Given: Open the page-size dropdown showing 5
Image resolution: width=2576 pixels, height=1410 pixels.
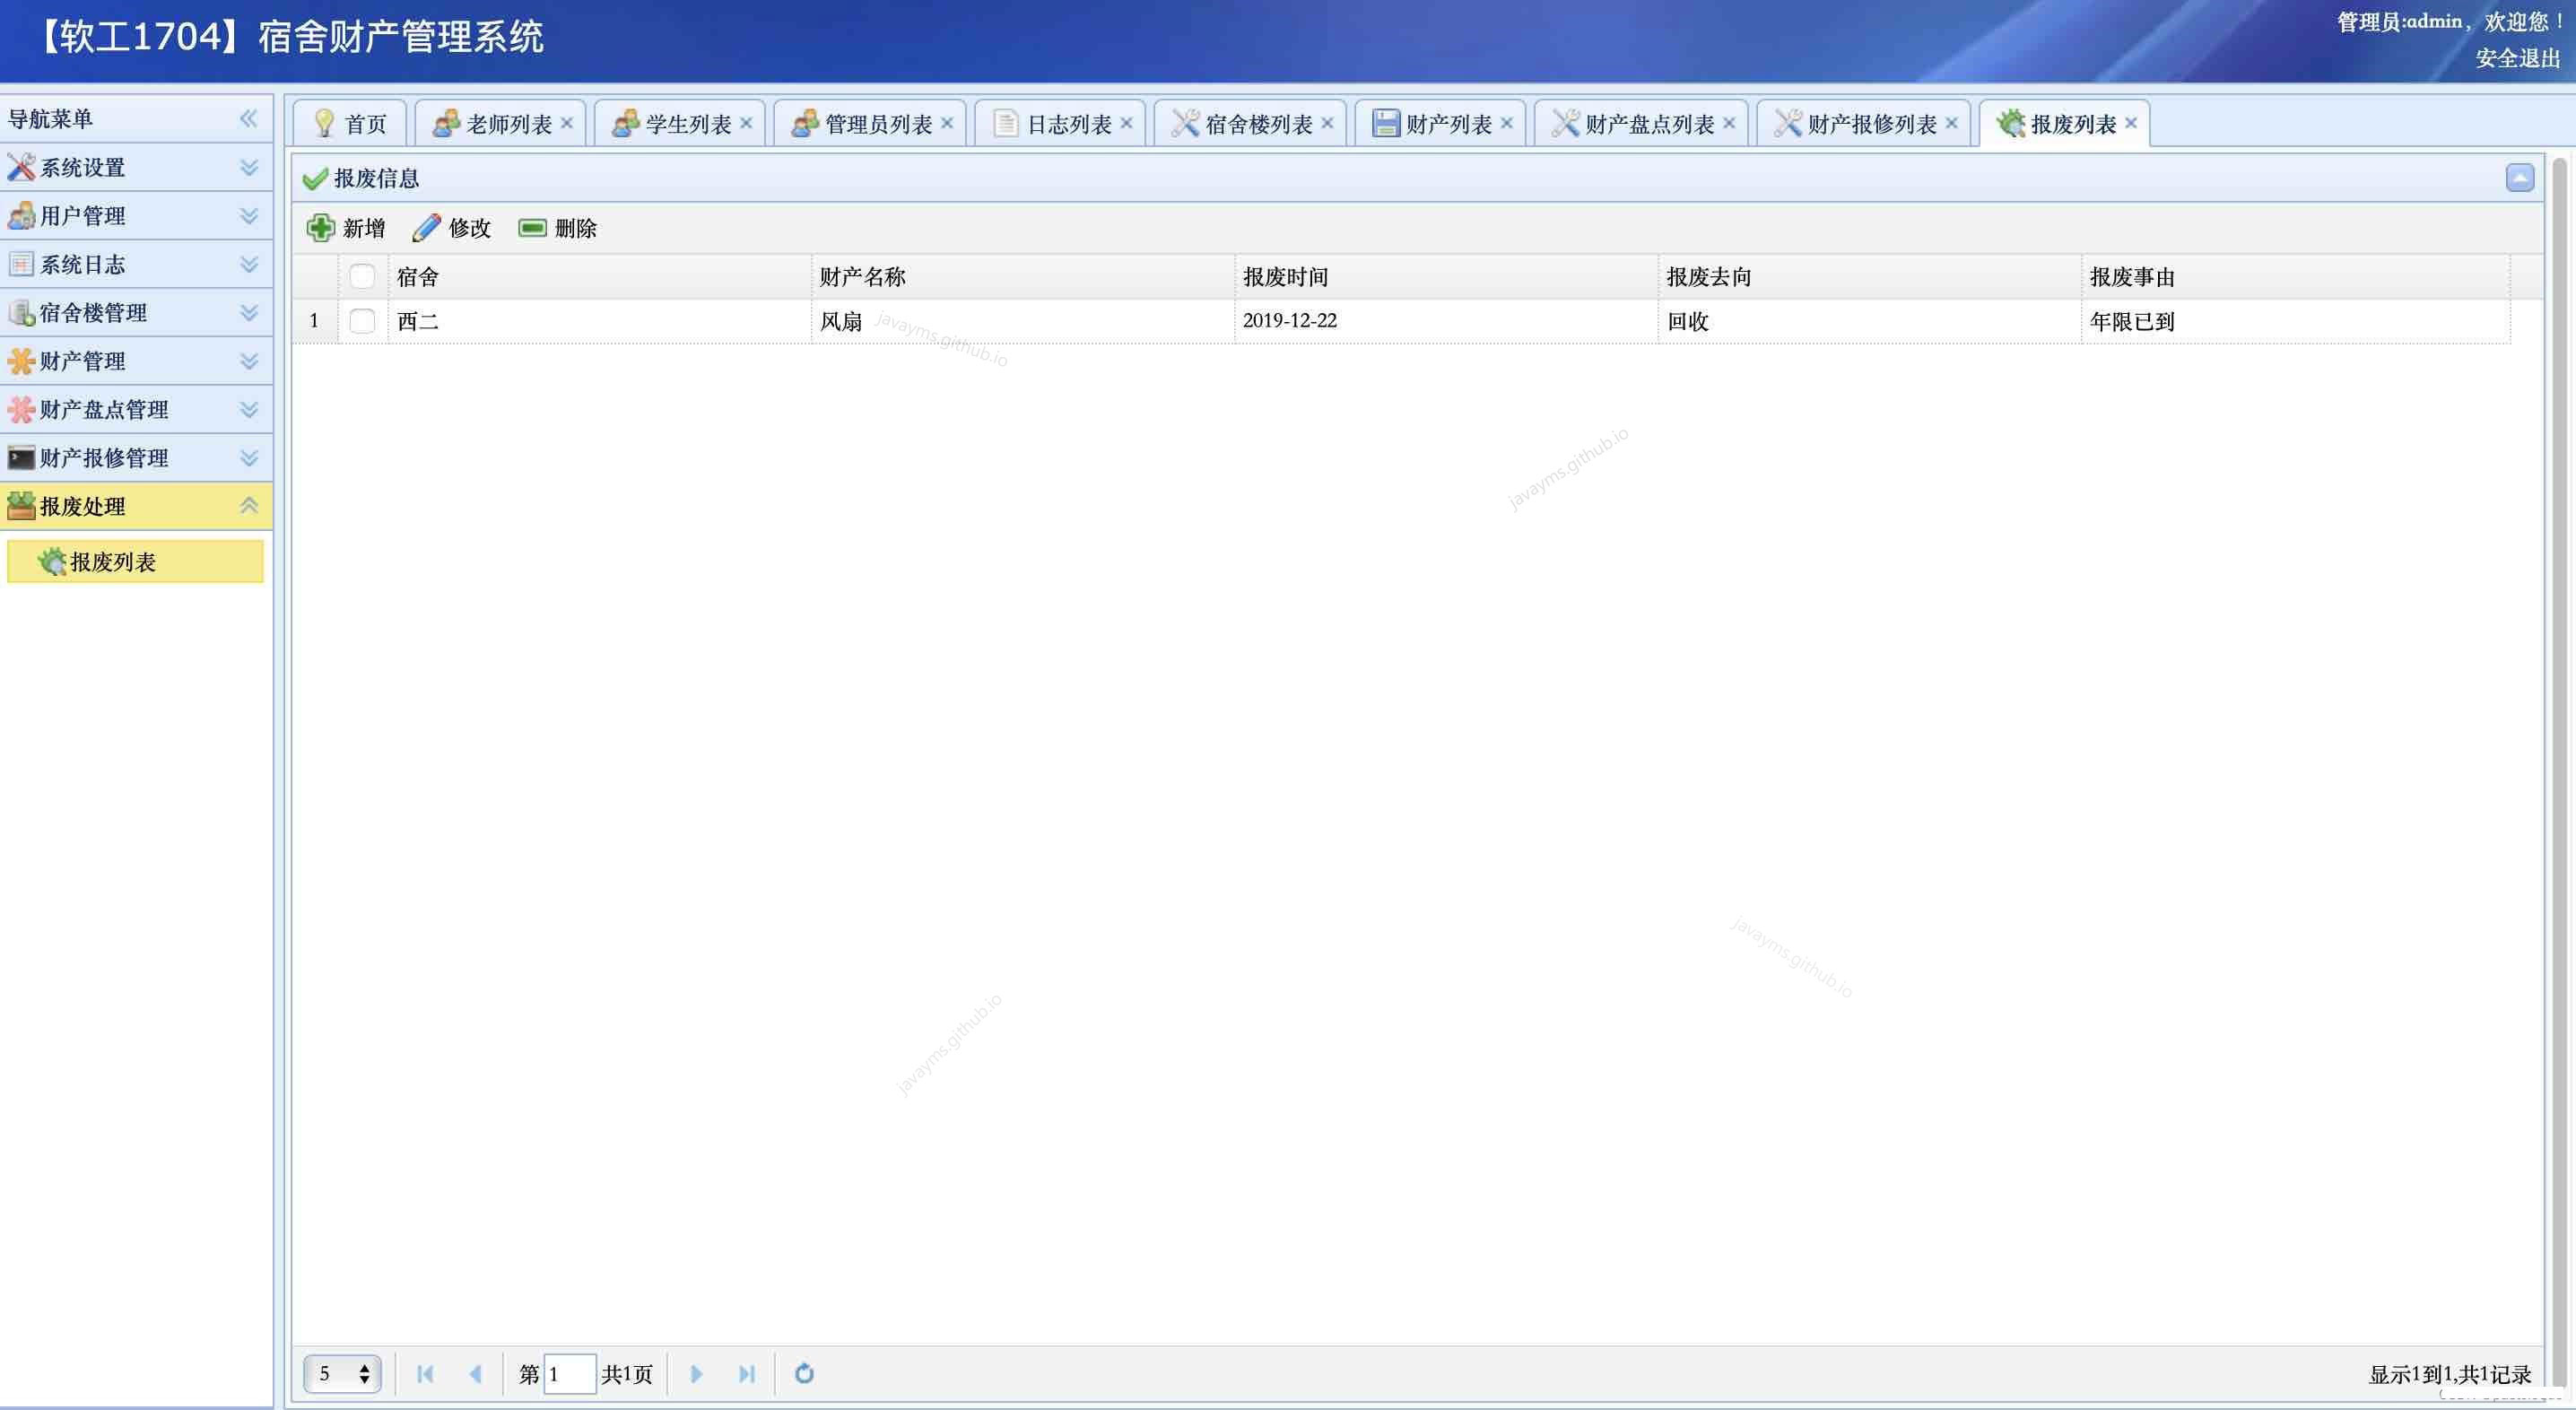Looking at the screenshot, I should tap(342, 1374).
